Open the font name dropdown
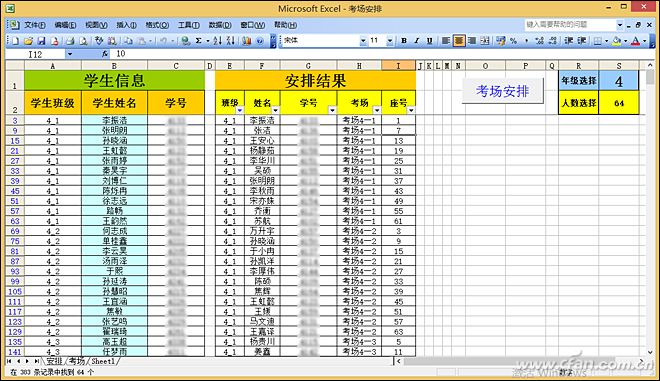Screen dimensions: 660x381 (x=363, y=41)
